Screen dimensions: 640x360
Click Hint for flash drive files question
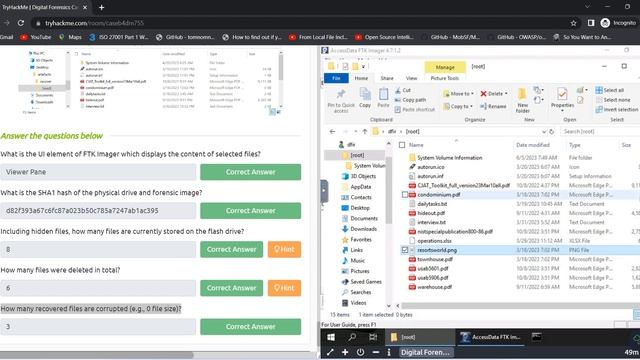[284, 249]
